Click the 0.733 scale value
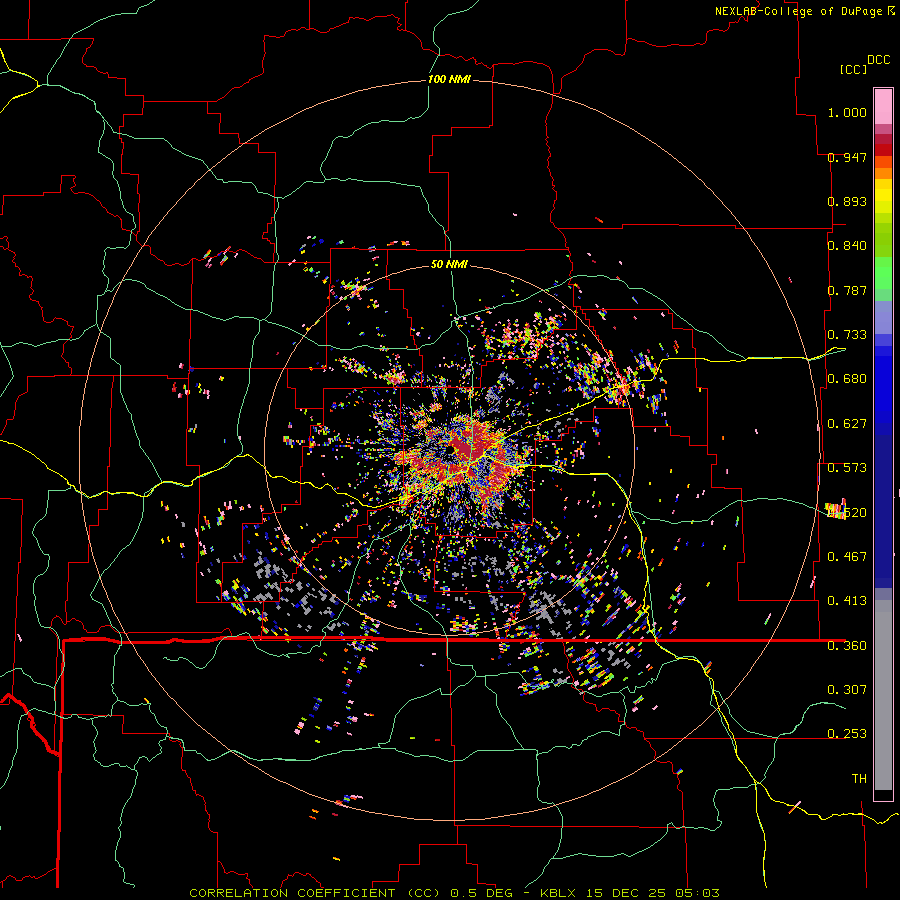 (x=847, y=335)
